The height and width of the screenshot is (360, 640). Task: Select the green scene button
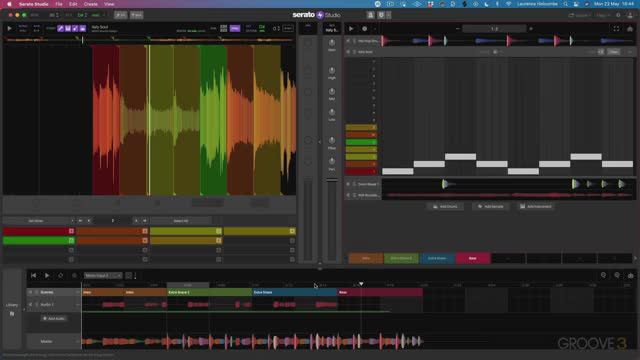click(x=401, y=258)
